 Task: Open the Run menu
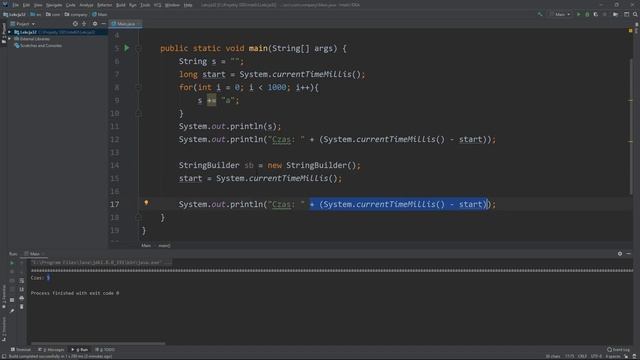click(133, 5)
